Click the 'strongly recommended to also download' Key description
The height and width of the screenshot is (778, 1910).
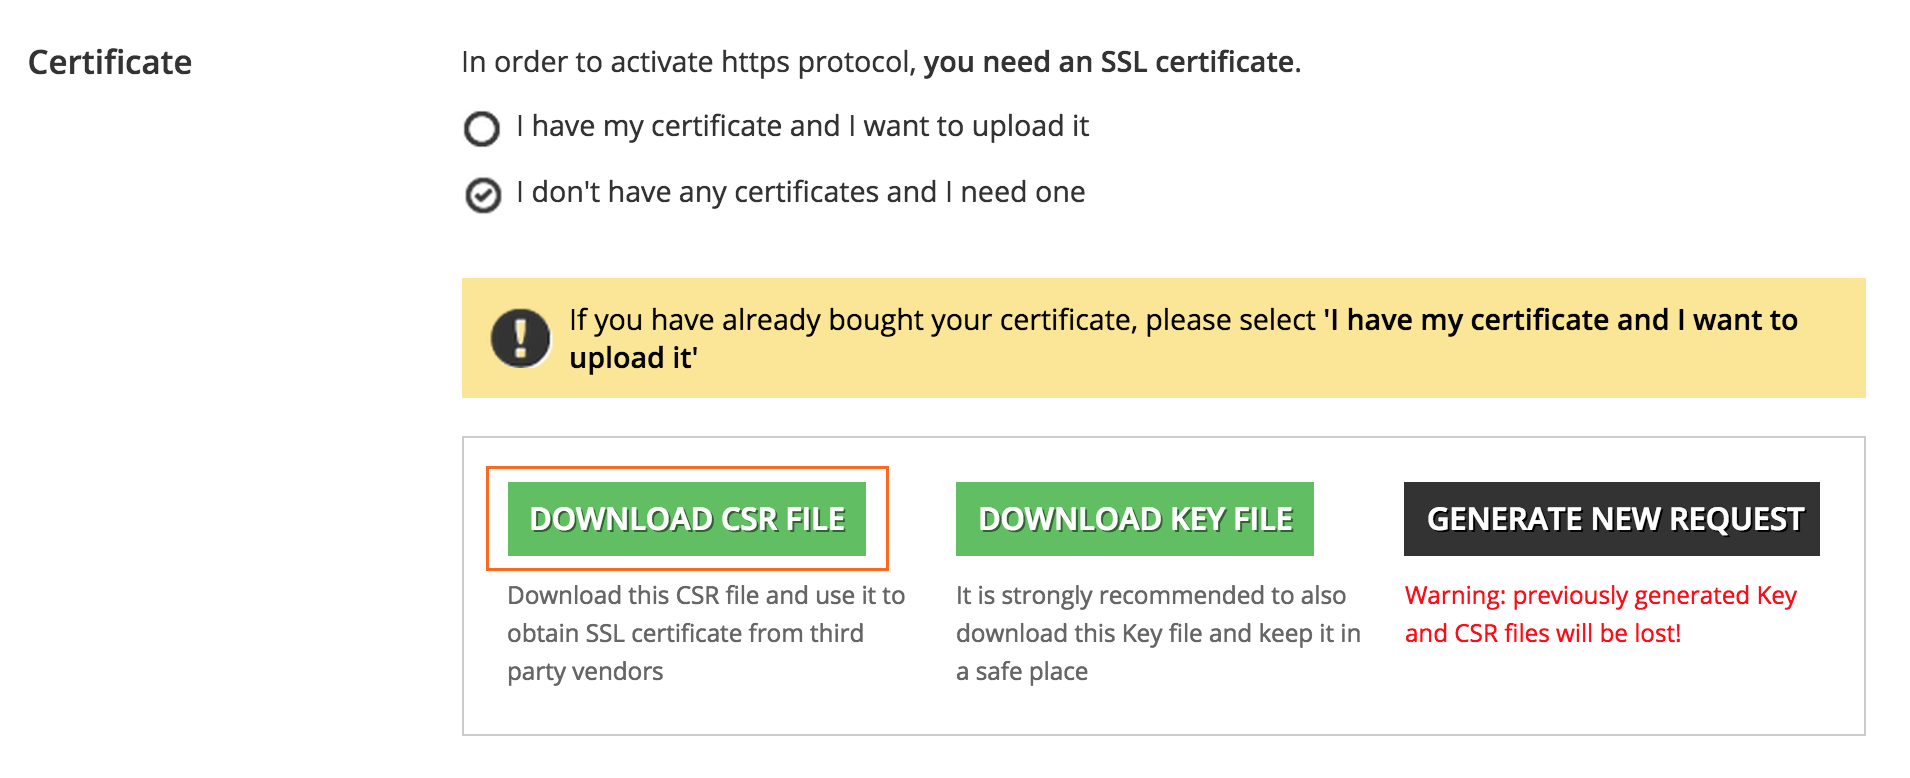1151,614
